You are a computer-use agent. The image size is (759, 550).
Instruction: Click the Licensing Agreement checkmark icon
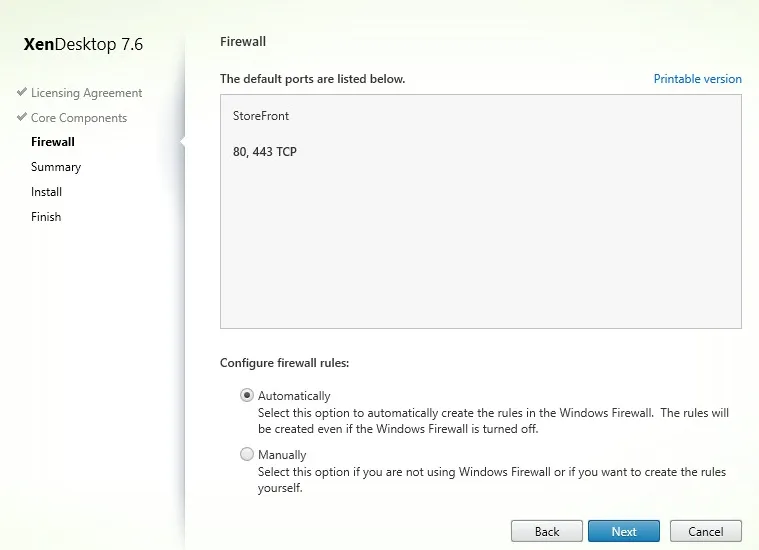(21, 92)
